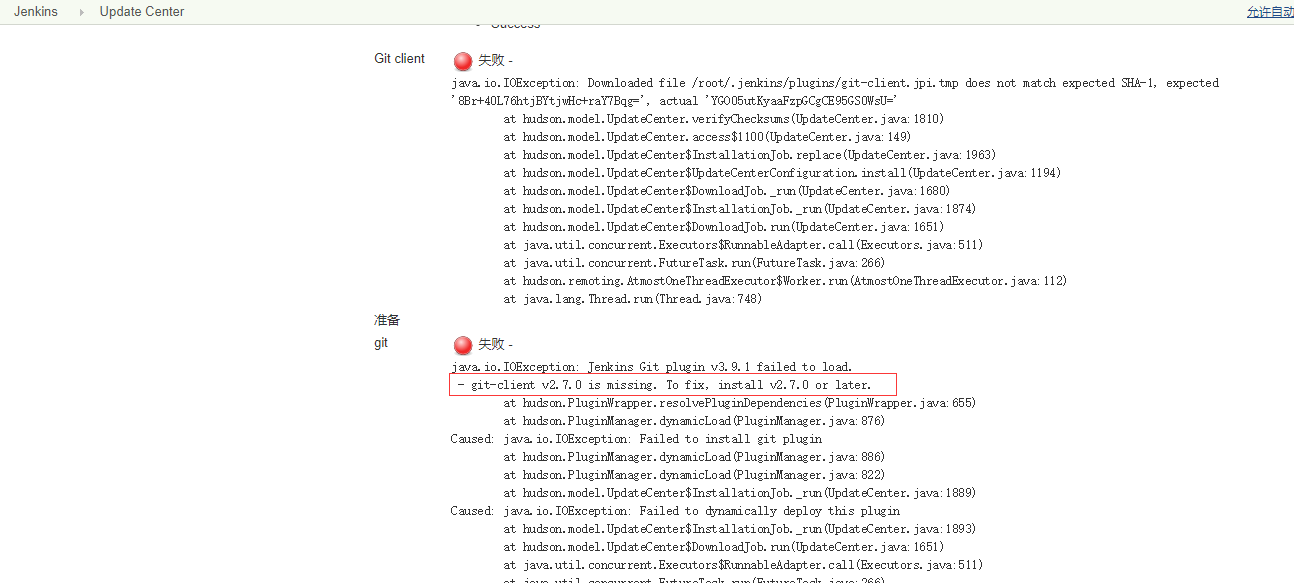Click the InstallationJob._run line 1893 trace
Viewport: 1294px width, 583px height.
click(740, 529)
